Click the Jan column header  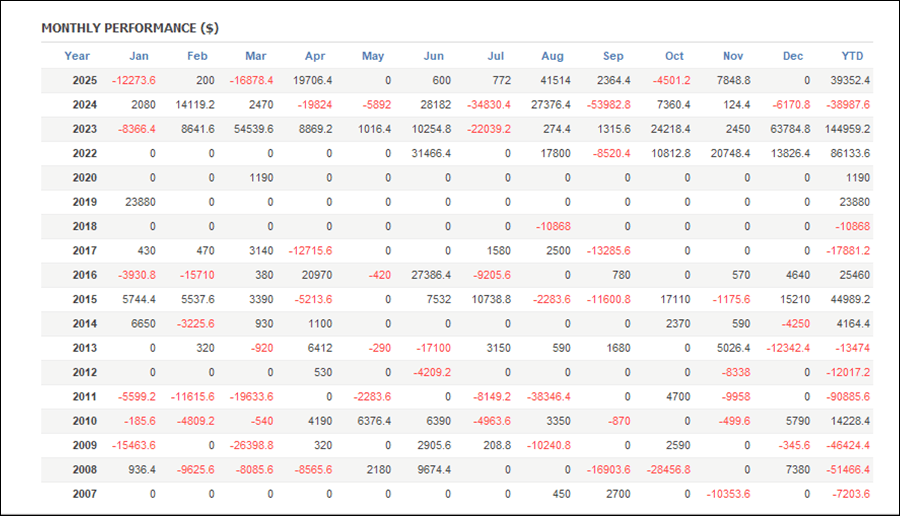click(x=138, y=56)
